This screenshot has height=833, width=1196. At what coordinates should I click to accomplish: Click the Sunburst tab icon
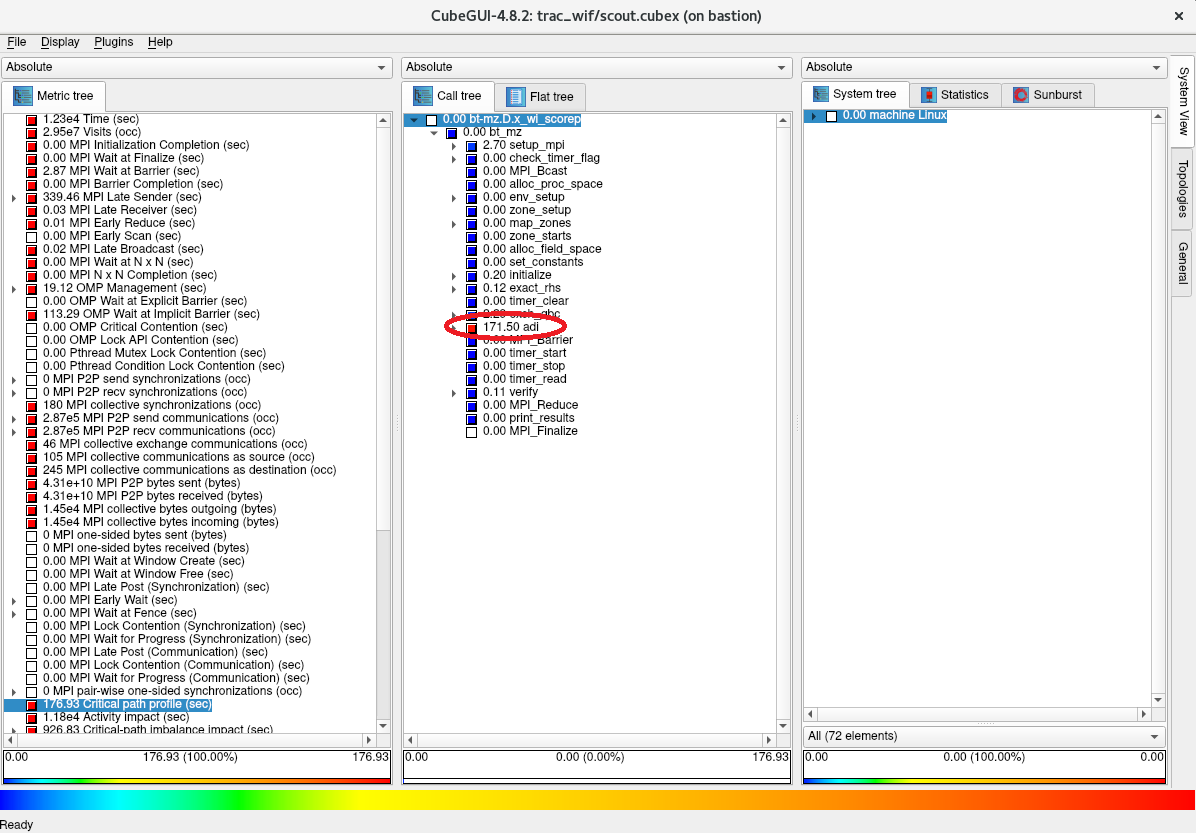tap(1020, 95)
